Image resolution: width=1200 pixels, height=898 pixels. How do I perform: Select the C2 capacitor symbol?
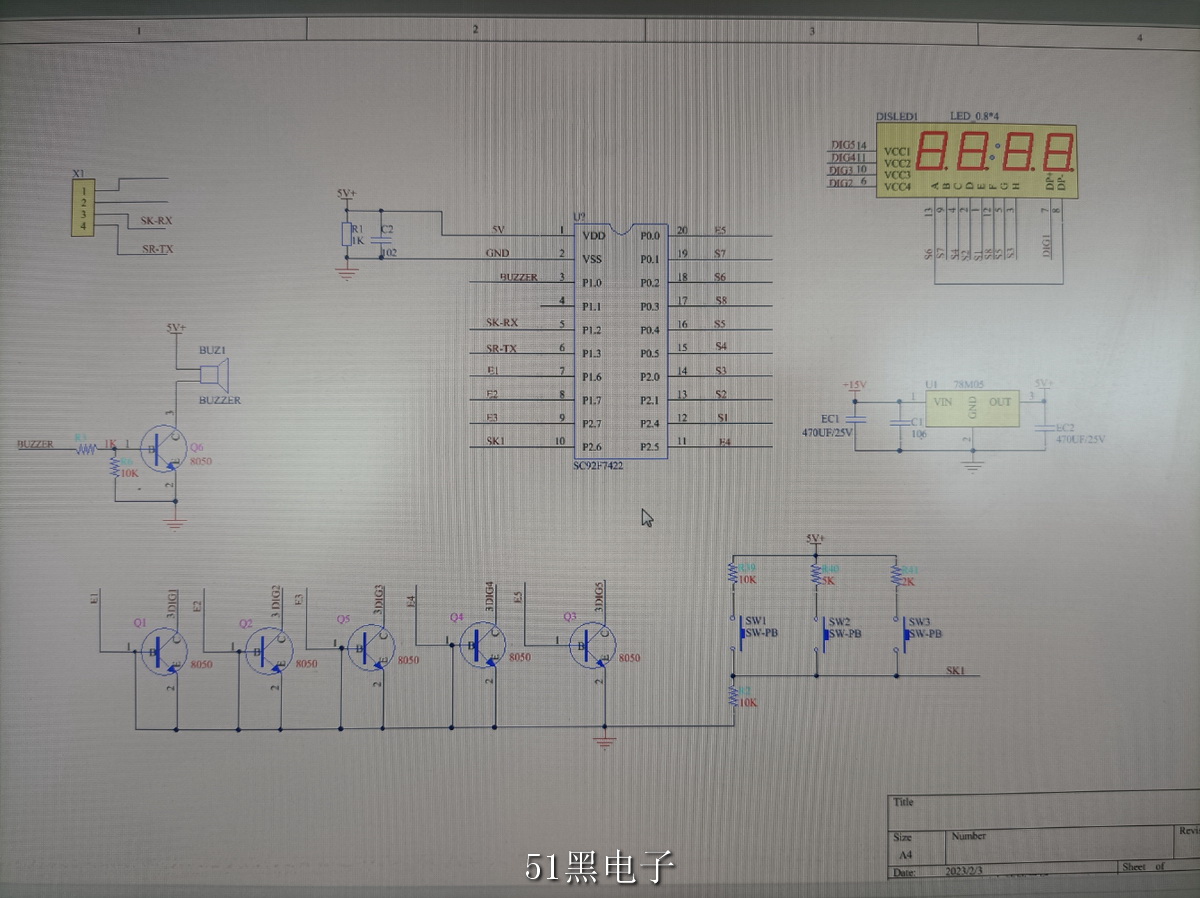click(380, 240)
